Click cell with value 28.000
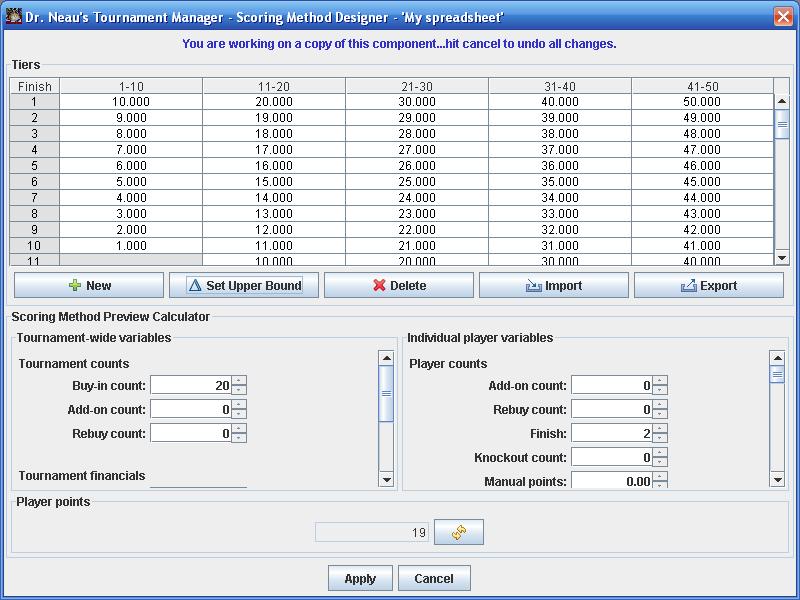Screen dimensions: 800x600 coord(417,134)
